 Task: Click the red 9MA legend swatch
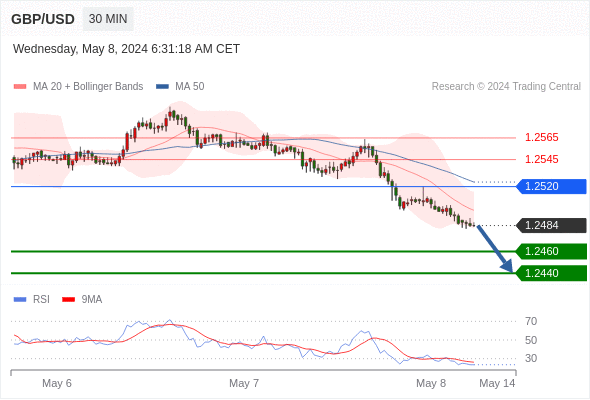click(x=68, y=300)
